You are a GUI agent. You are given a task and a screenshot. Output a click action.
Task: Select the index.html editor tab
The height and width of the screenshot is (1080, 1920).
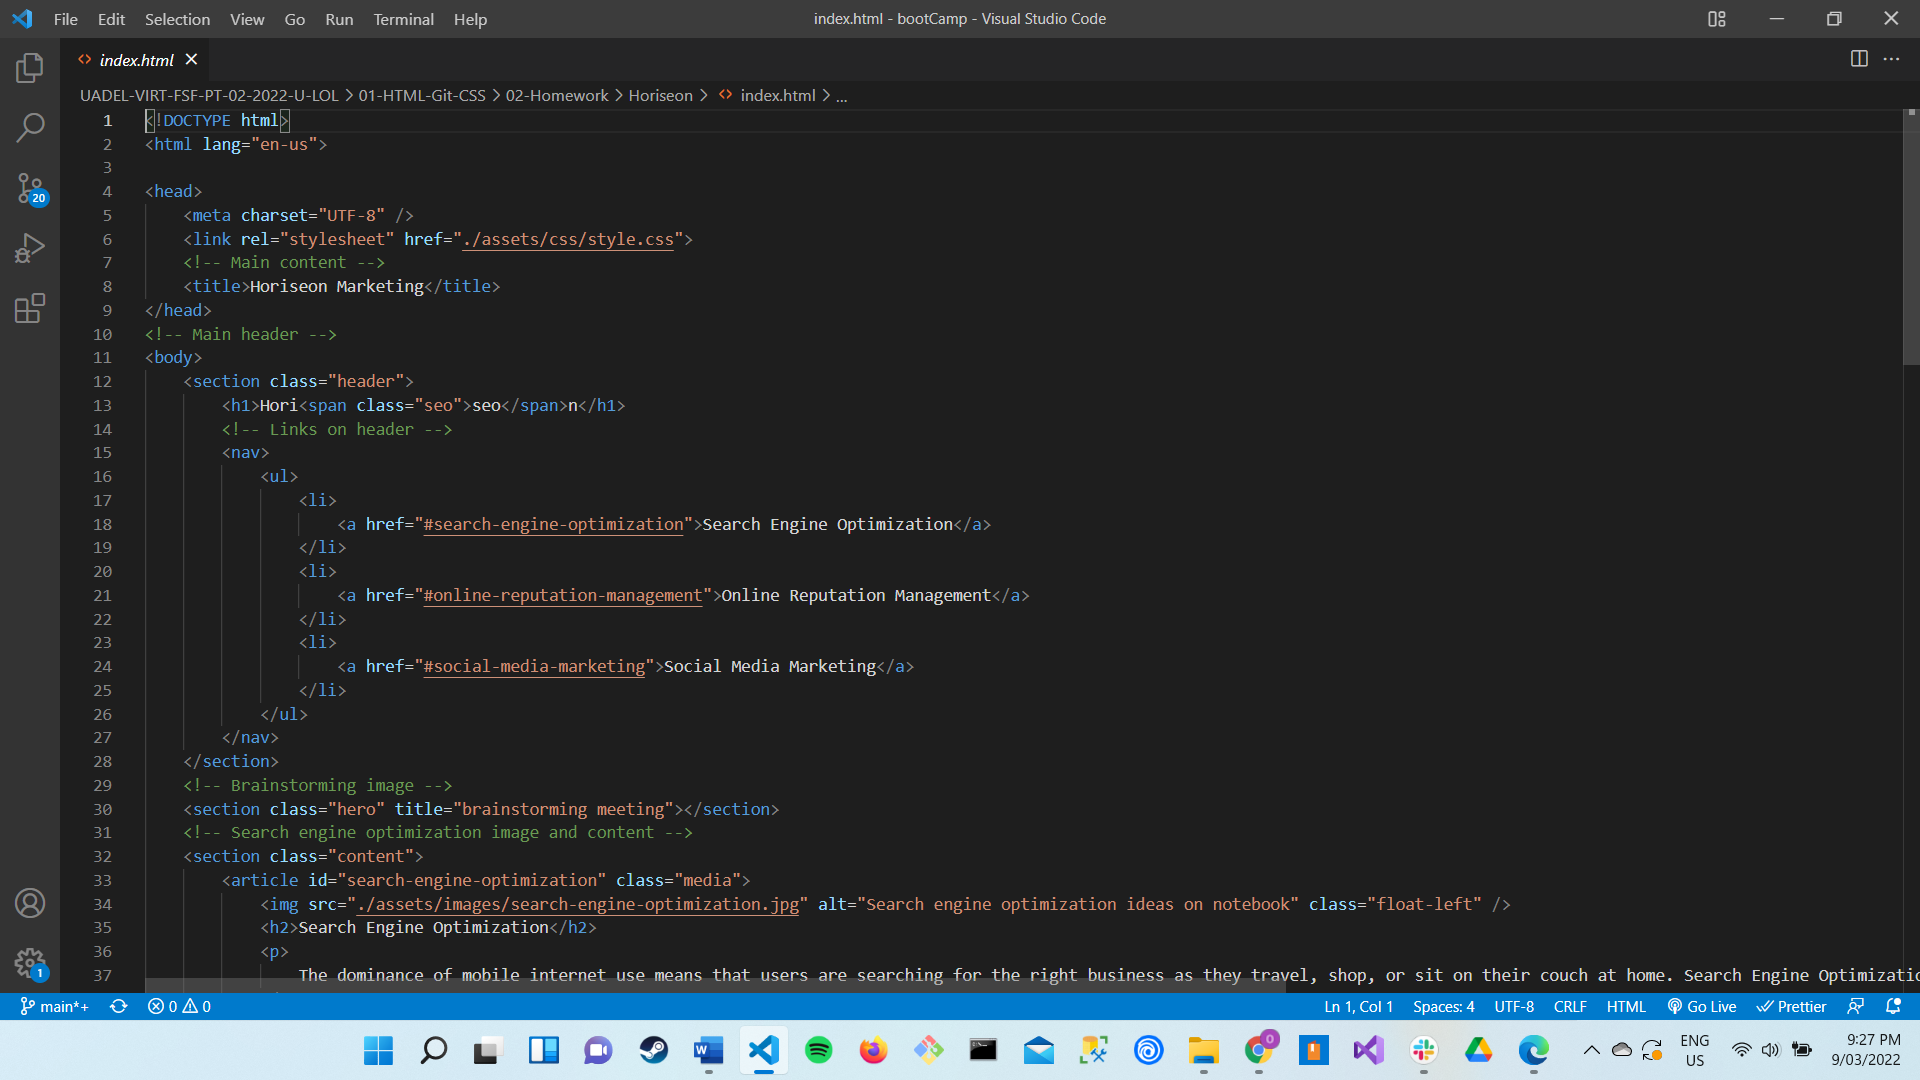pyautogui.click(x=137, y=59)
